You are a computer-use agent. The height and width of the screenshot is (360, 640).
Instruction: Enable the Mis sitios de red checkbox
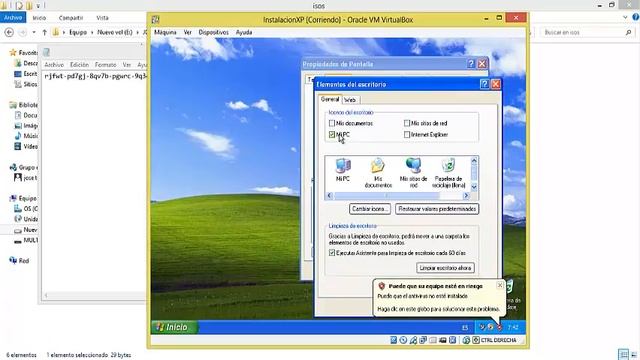point(407,123)
